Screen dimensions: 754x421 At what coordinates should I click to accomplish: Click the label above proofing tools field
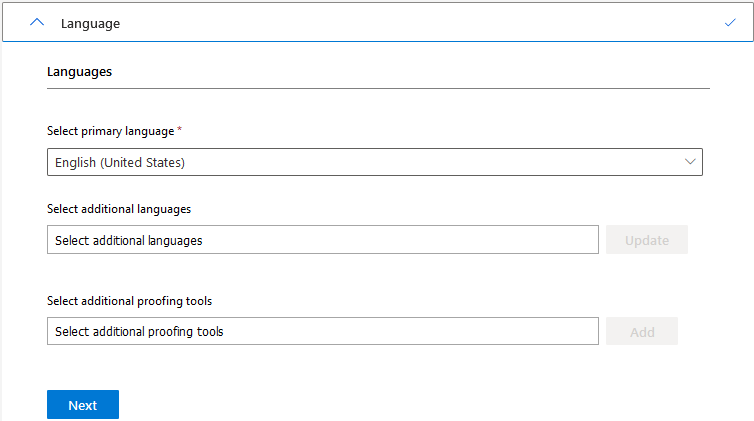[129, 301]
